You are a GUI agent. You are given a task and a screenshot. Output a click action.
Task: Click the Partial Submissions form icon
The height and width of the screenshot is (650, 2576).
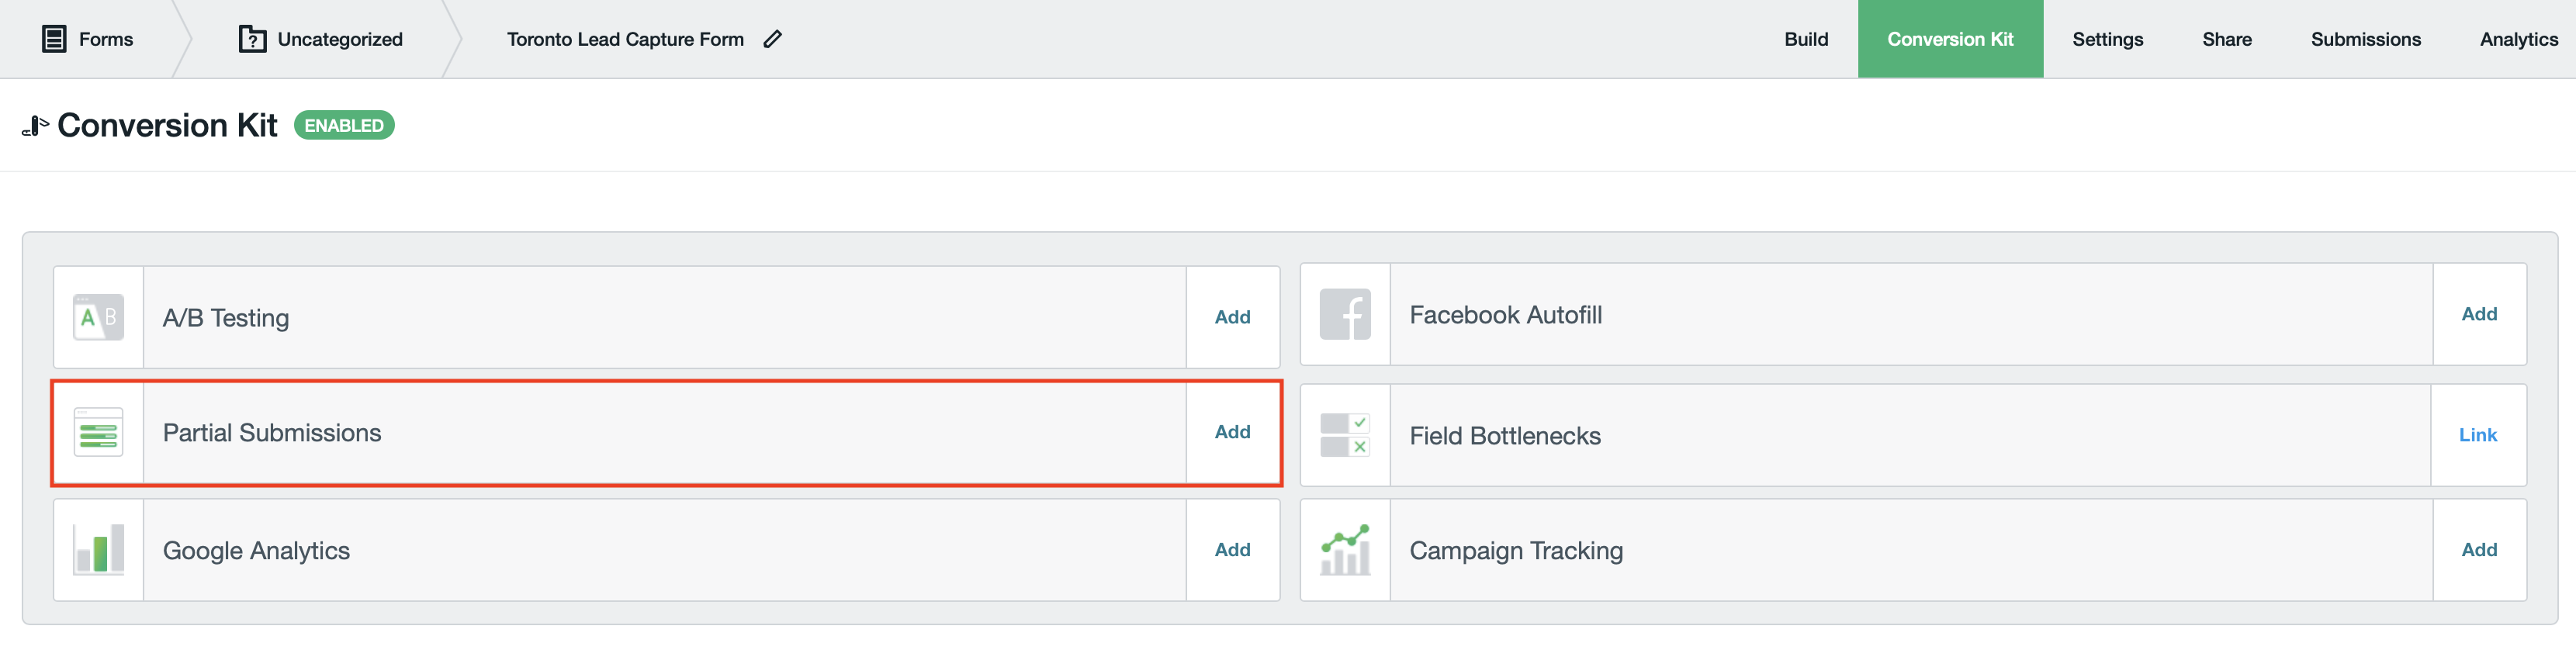pyautogui.click(x=98, y=432)
